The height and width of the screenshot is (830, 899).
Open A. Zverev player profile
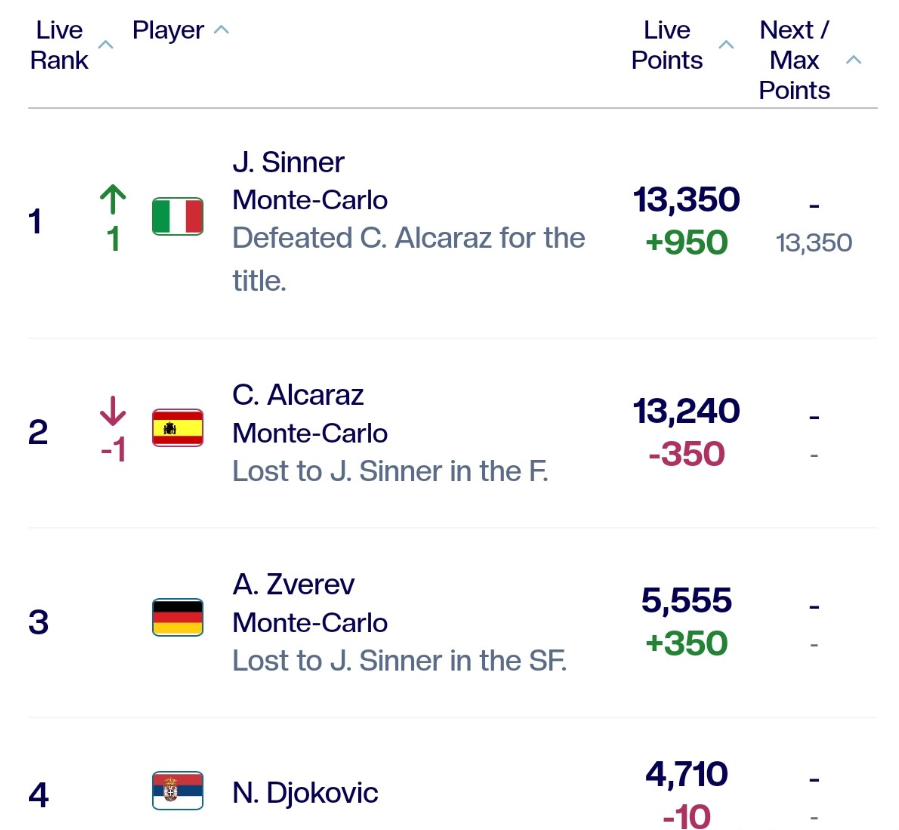293,584
